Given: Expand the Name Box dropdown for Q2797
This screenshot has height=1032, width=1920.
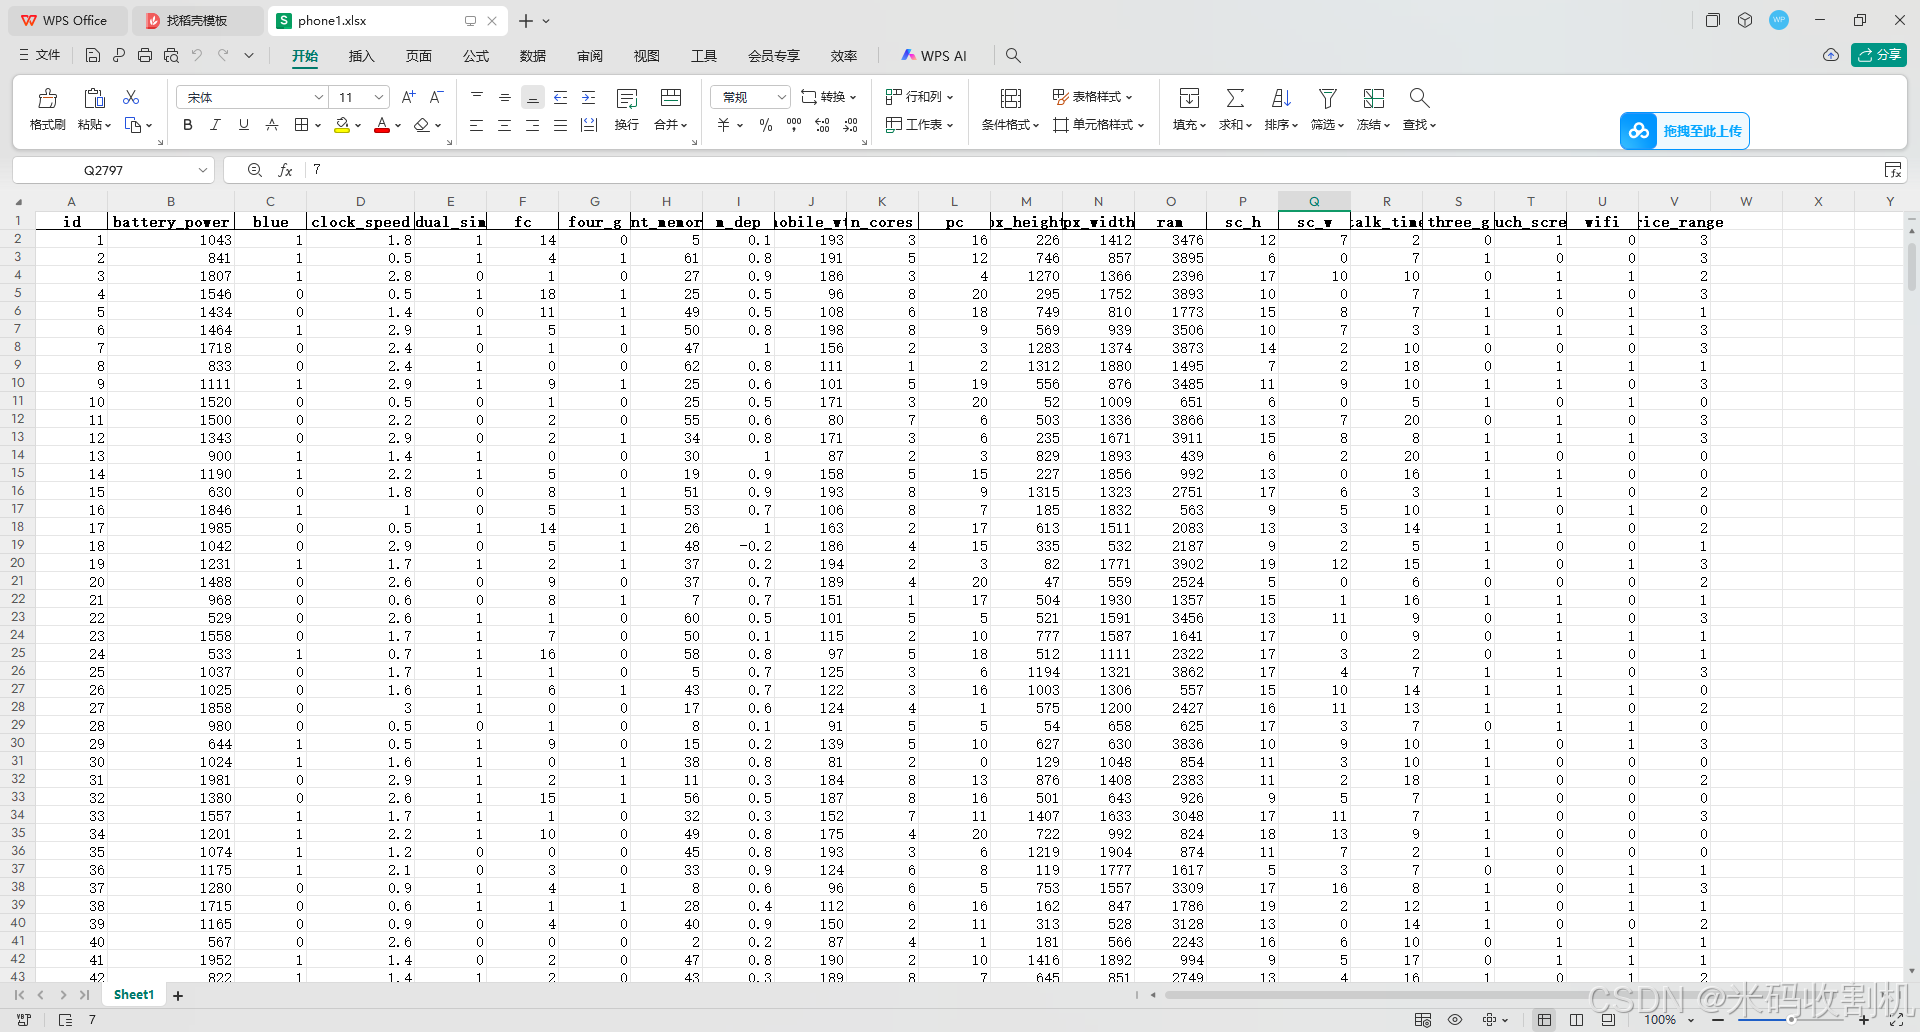Looking at the screenshot, I should coord(203,170).
